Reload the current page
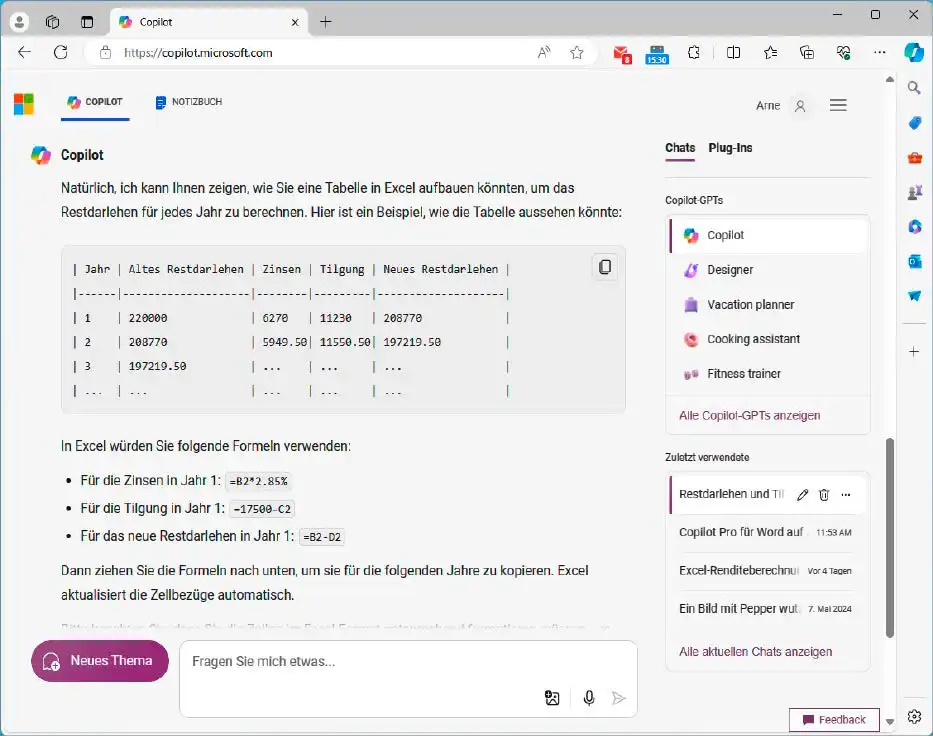The image size is (933, 736). click(x=61, y=52)
